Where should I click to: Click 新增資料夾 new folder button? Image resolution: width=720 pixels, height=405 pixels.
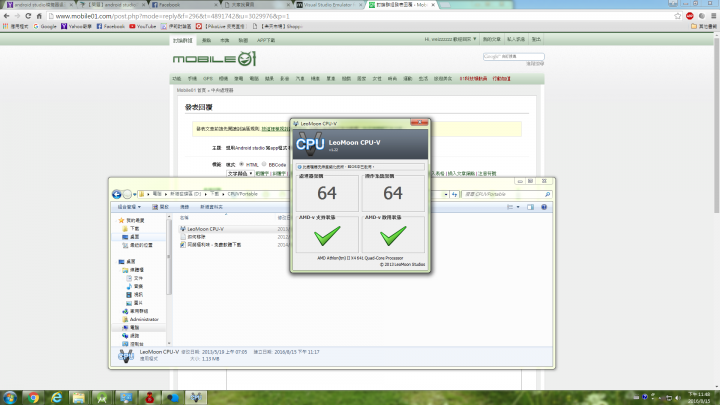tap(211, 207)
